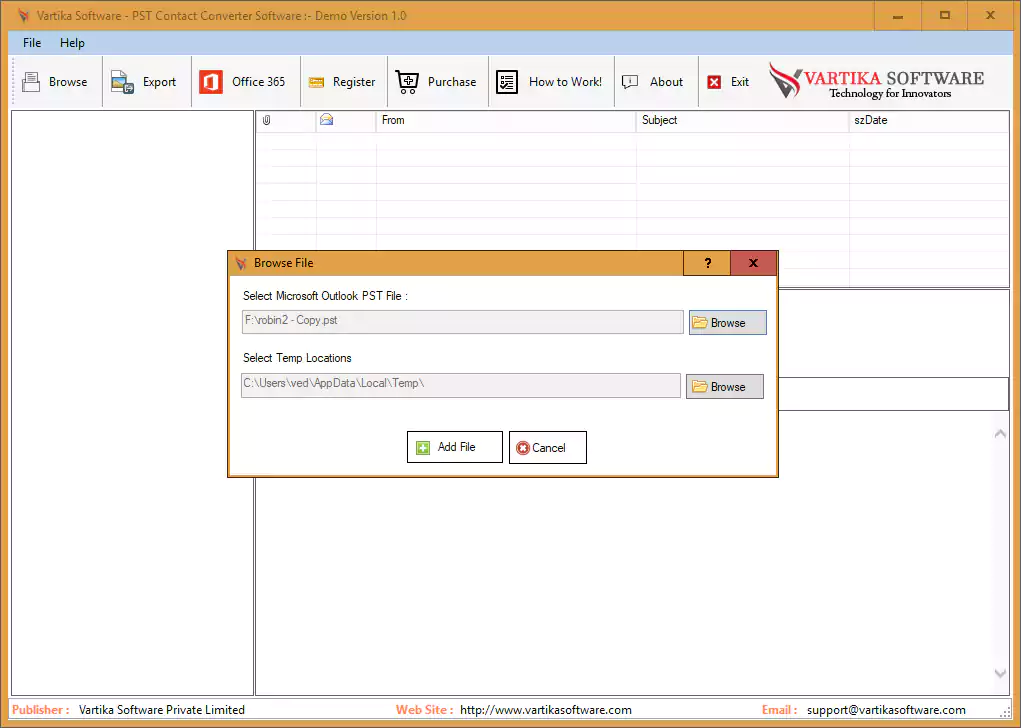Click the Register card icon
1021x728 pixels.
click(x=316, y=83)
